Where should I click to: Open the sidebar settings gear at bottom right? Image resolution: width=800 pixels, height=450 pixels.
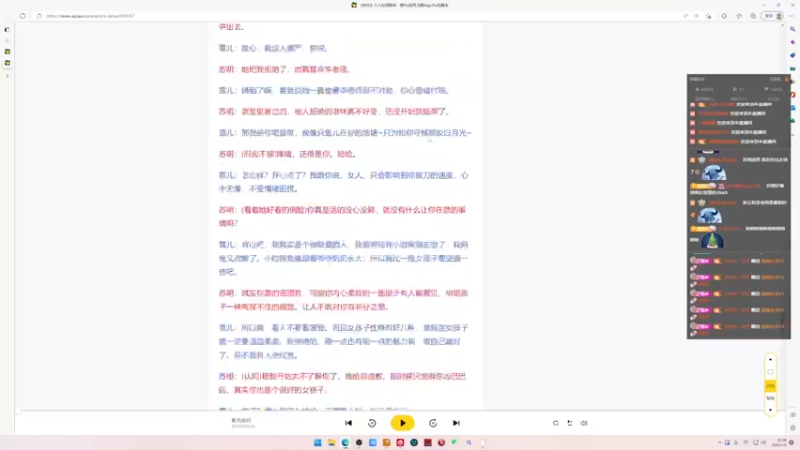point(792,428)
